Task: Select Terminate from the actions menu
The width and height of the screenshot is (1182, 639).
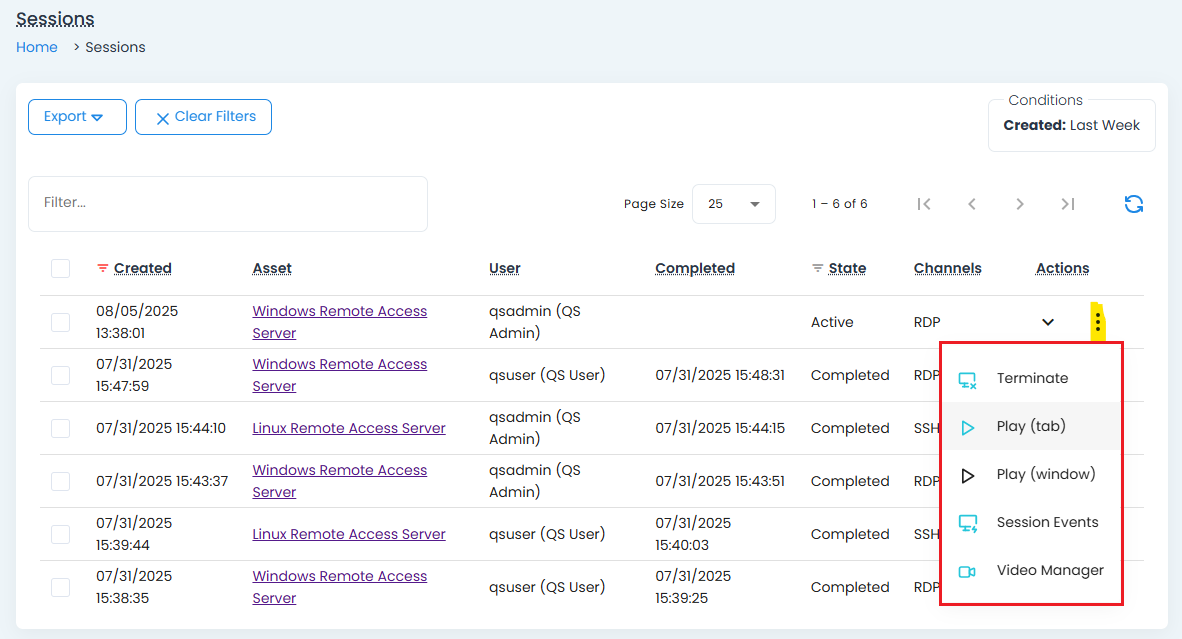Action: (x=1031, y=378)
